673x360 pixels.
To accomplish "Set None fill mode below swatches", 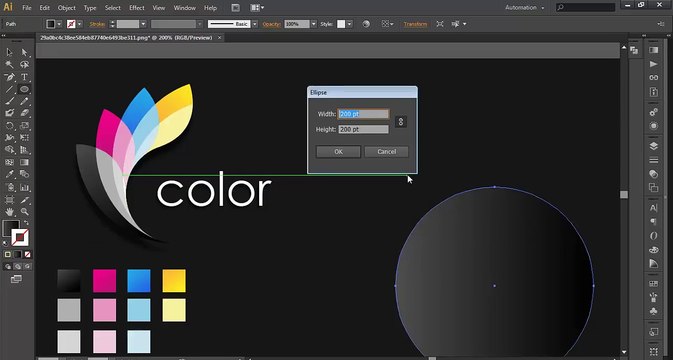I will pyautogui.click(x=27, y=254).
